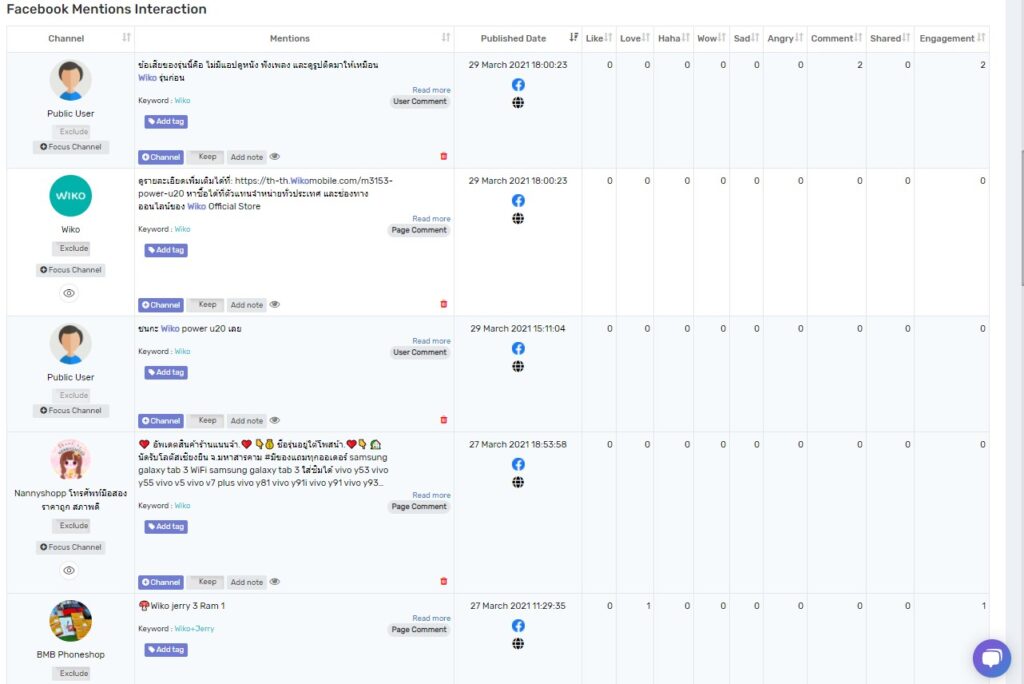Sort table by Haha column
1024x684 pixels.
point(685,38)
